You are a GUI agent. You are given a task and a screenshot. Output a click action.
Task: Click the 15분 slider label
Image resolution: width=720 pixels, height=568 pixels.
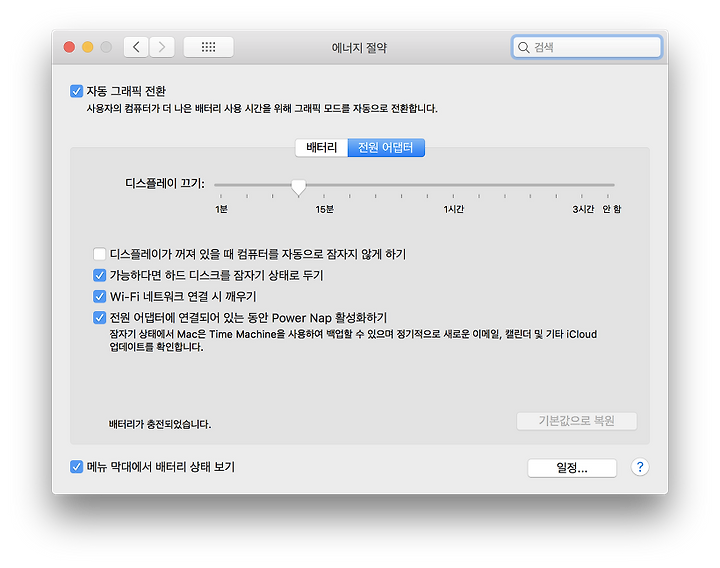click(325, 209)
